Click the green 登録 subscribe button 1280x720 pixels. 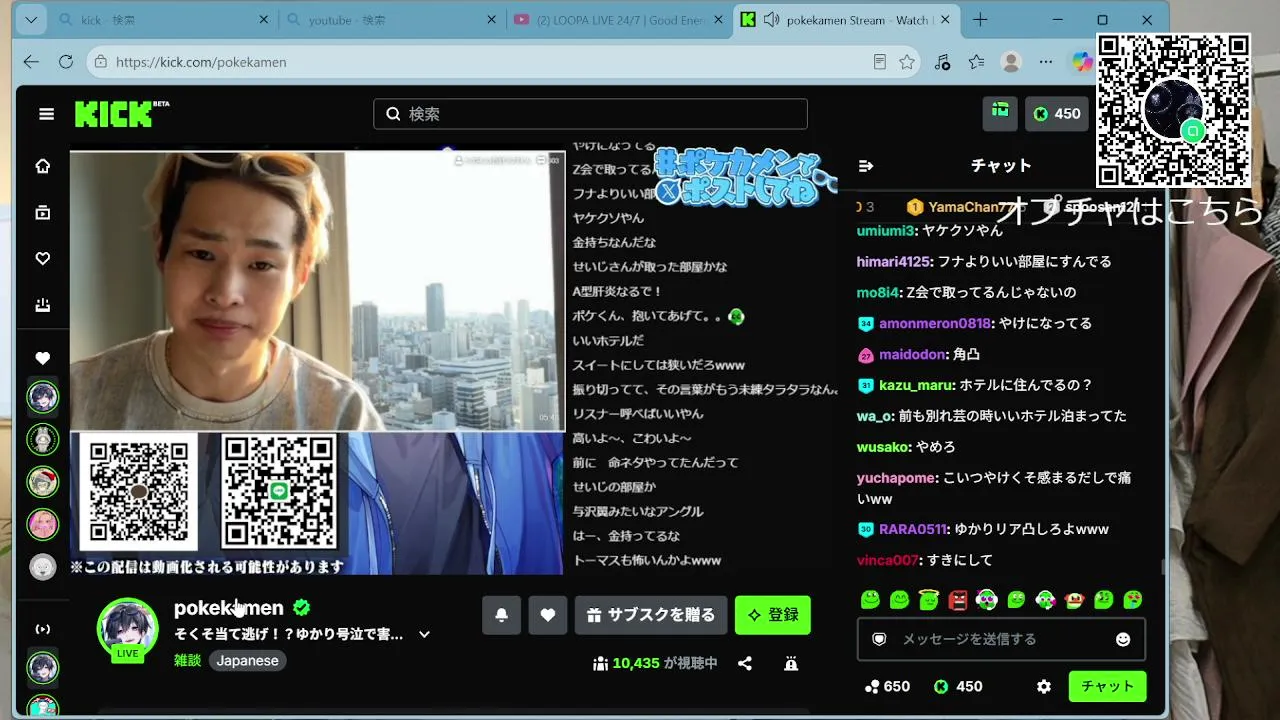(x=773, y=615)
